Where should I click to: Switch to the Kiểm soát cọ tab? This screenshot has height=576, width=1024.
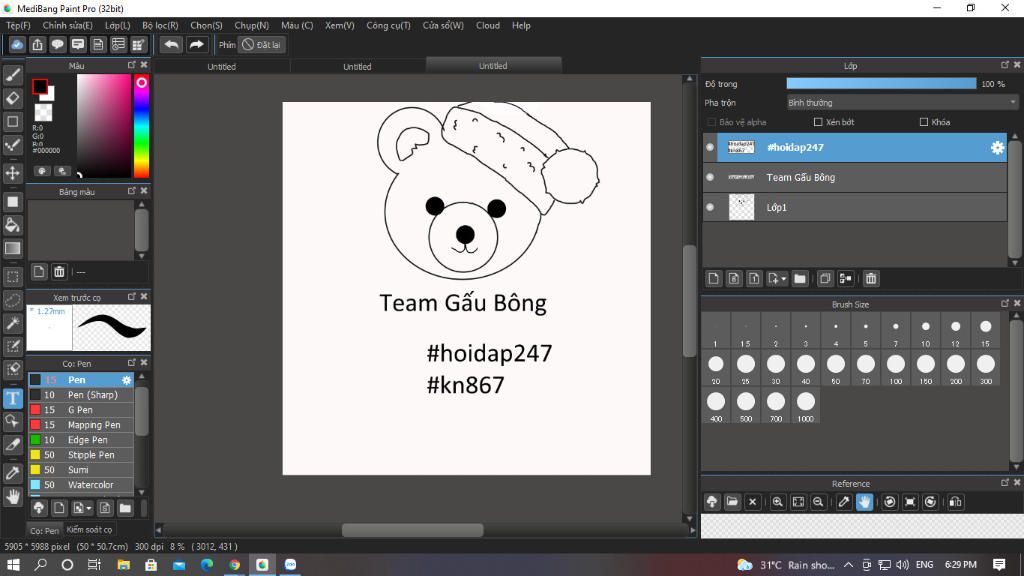coord(89,530)
